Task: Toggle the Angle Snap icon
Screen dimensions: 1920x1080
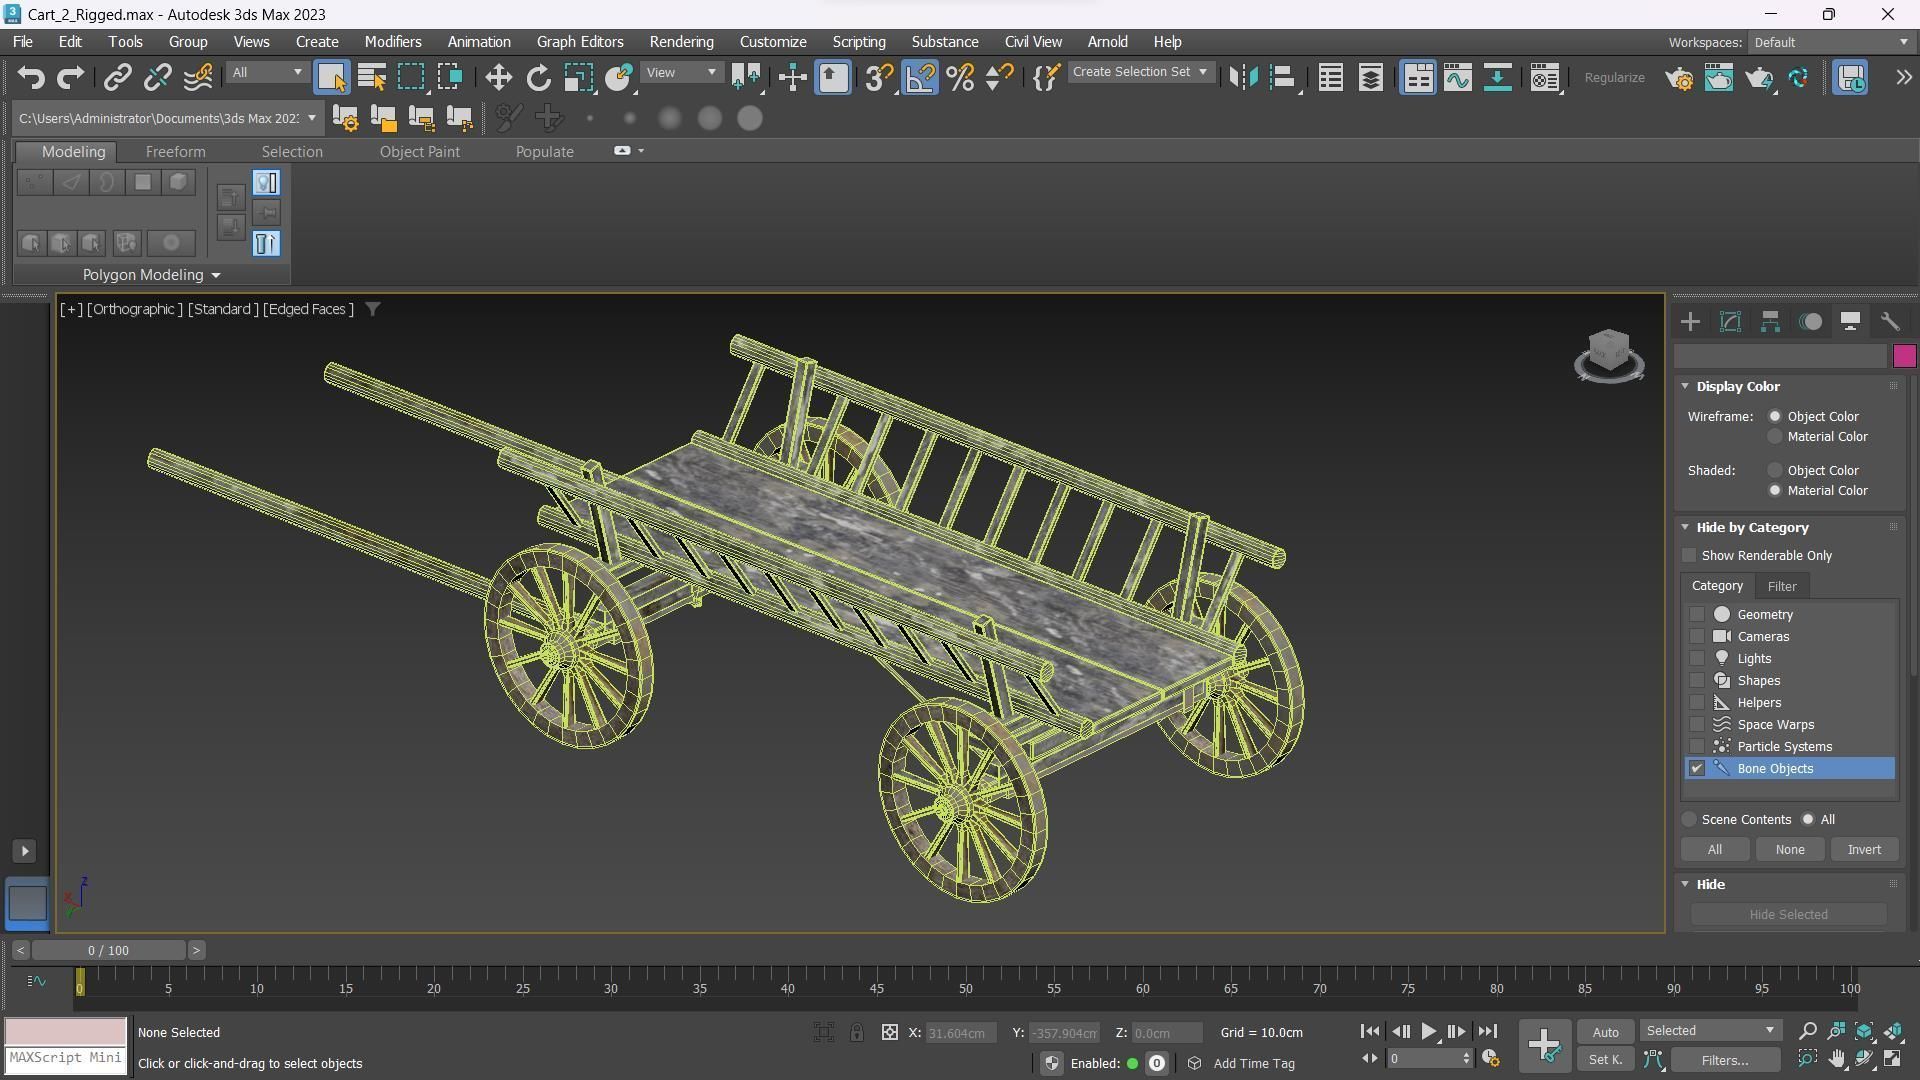Action: [x=920, y=78]
